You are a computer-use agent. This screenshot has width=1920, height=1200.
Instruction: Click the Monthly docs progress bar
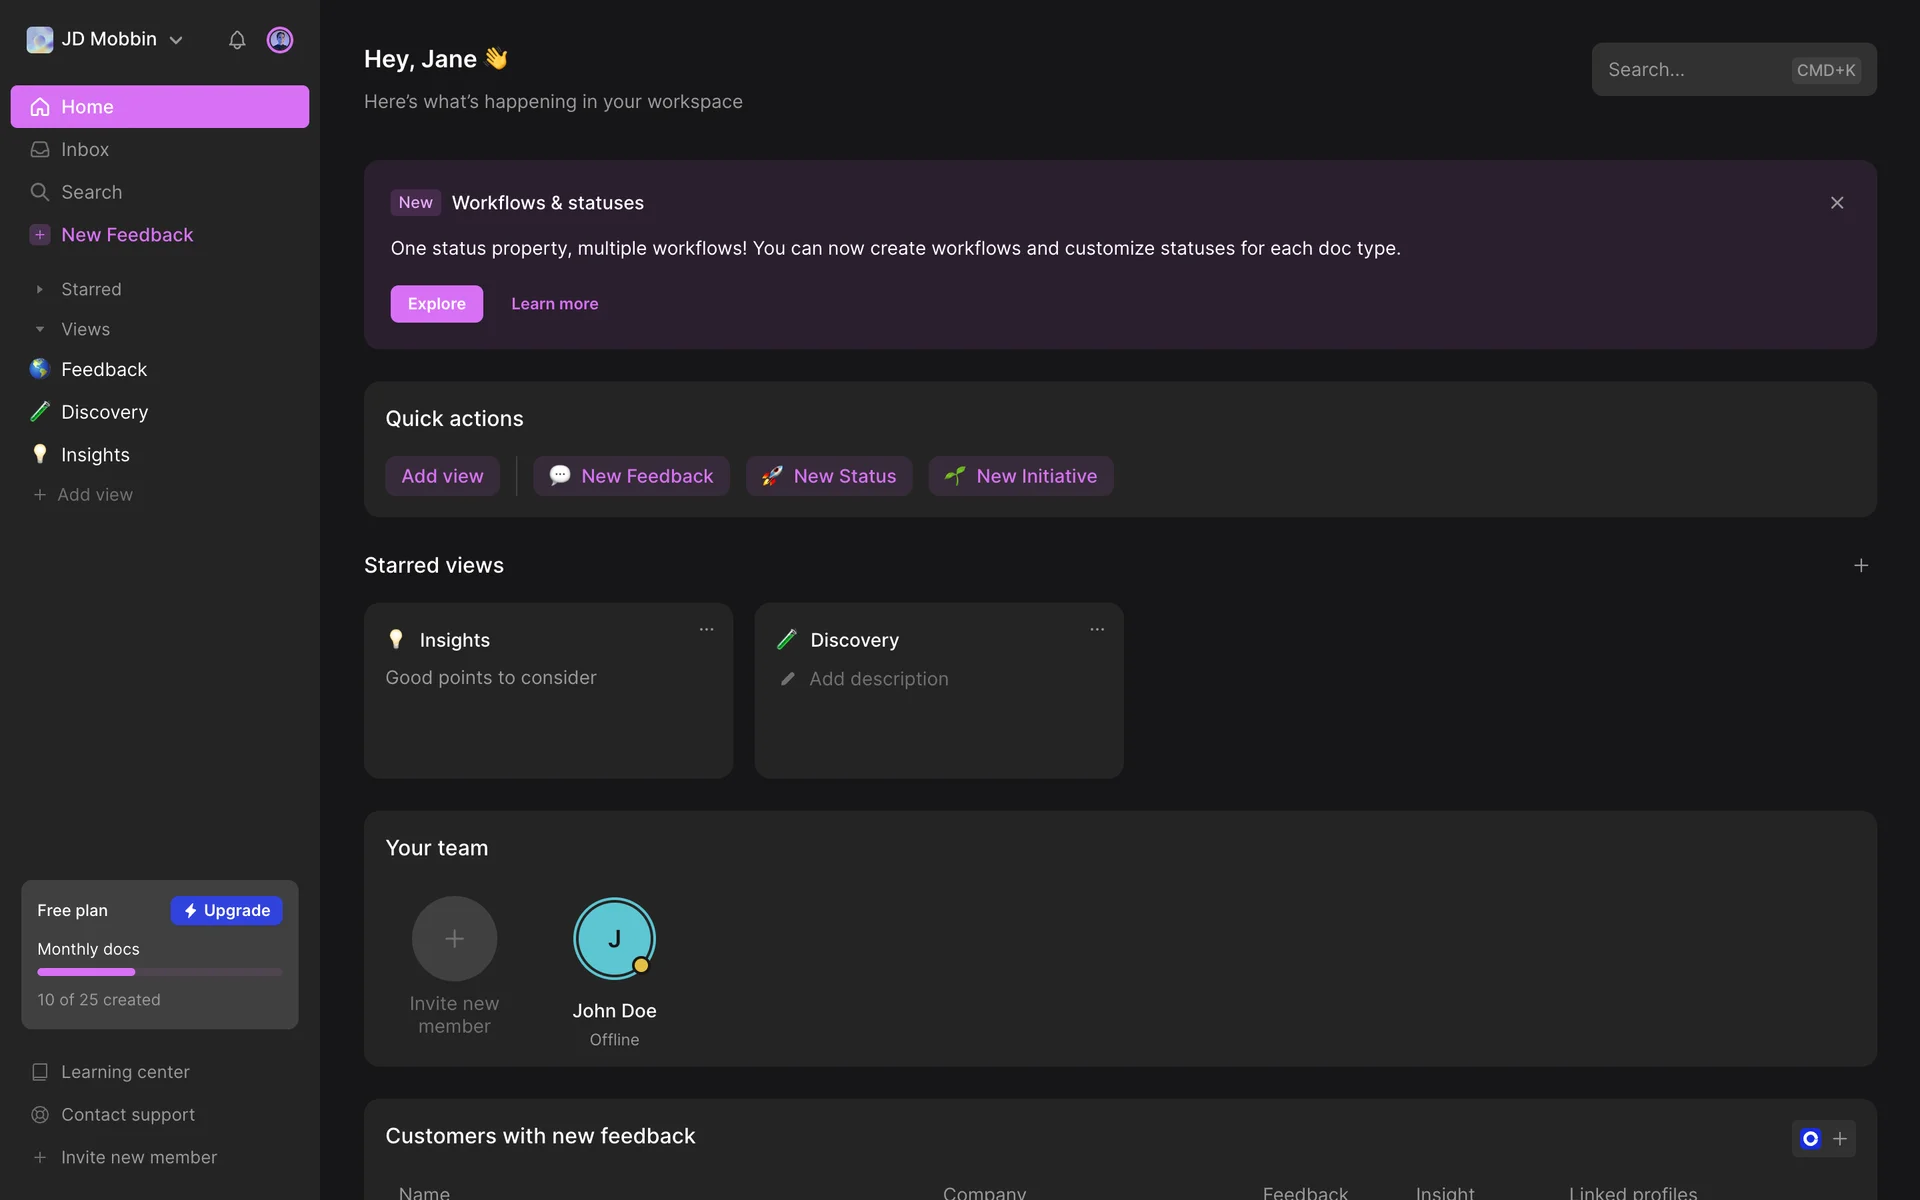click(160, 972)
